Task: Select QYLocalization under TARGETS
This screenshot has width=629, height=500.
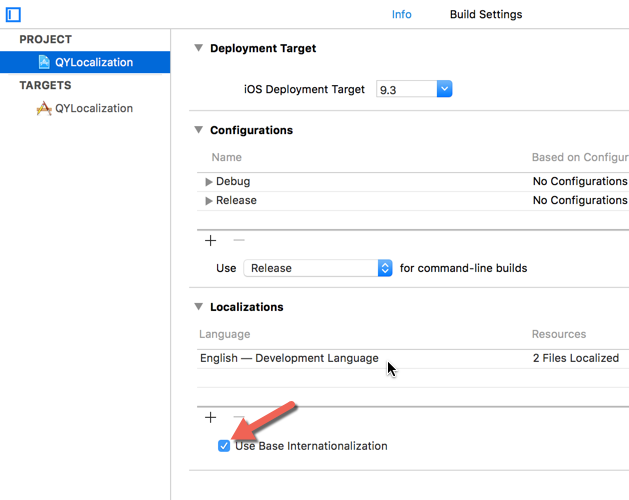Action: (x=85, y=108)
